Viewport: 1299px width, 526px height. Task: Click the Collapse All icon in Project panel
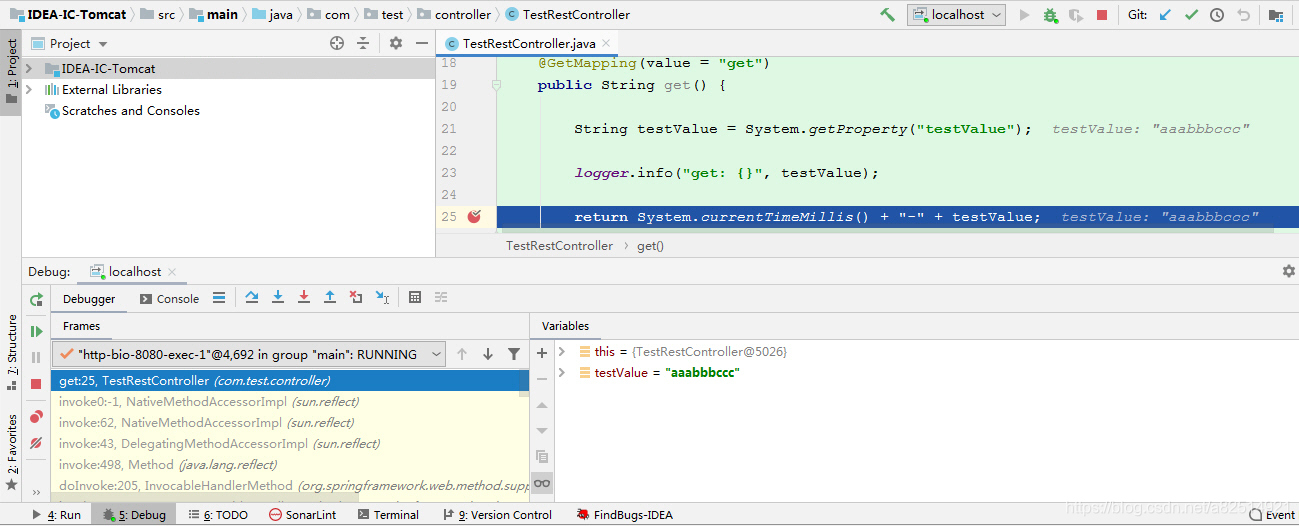[363, 44]
